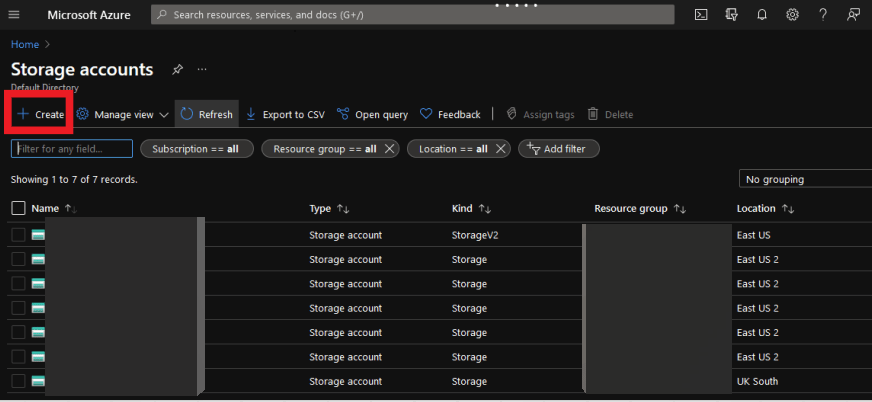Click Open query
Screen dimensions: 872x402
[372, 115]
